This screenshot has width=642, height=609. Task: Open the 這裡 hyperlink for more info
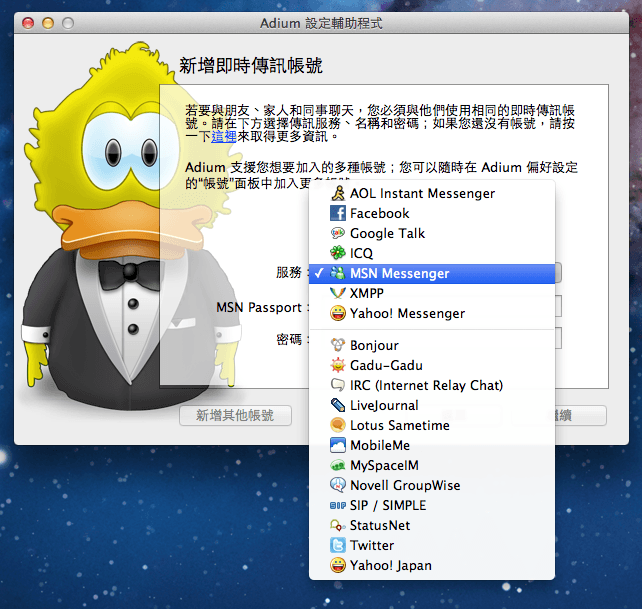(223, 136)
